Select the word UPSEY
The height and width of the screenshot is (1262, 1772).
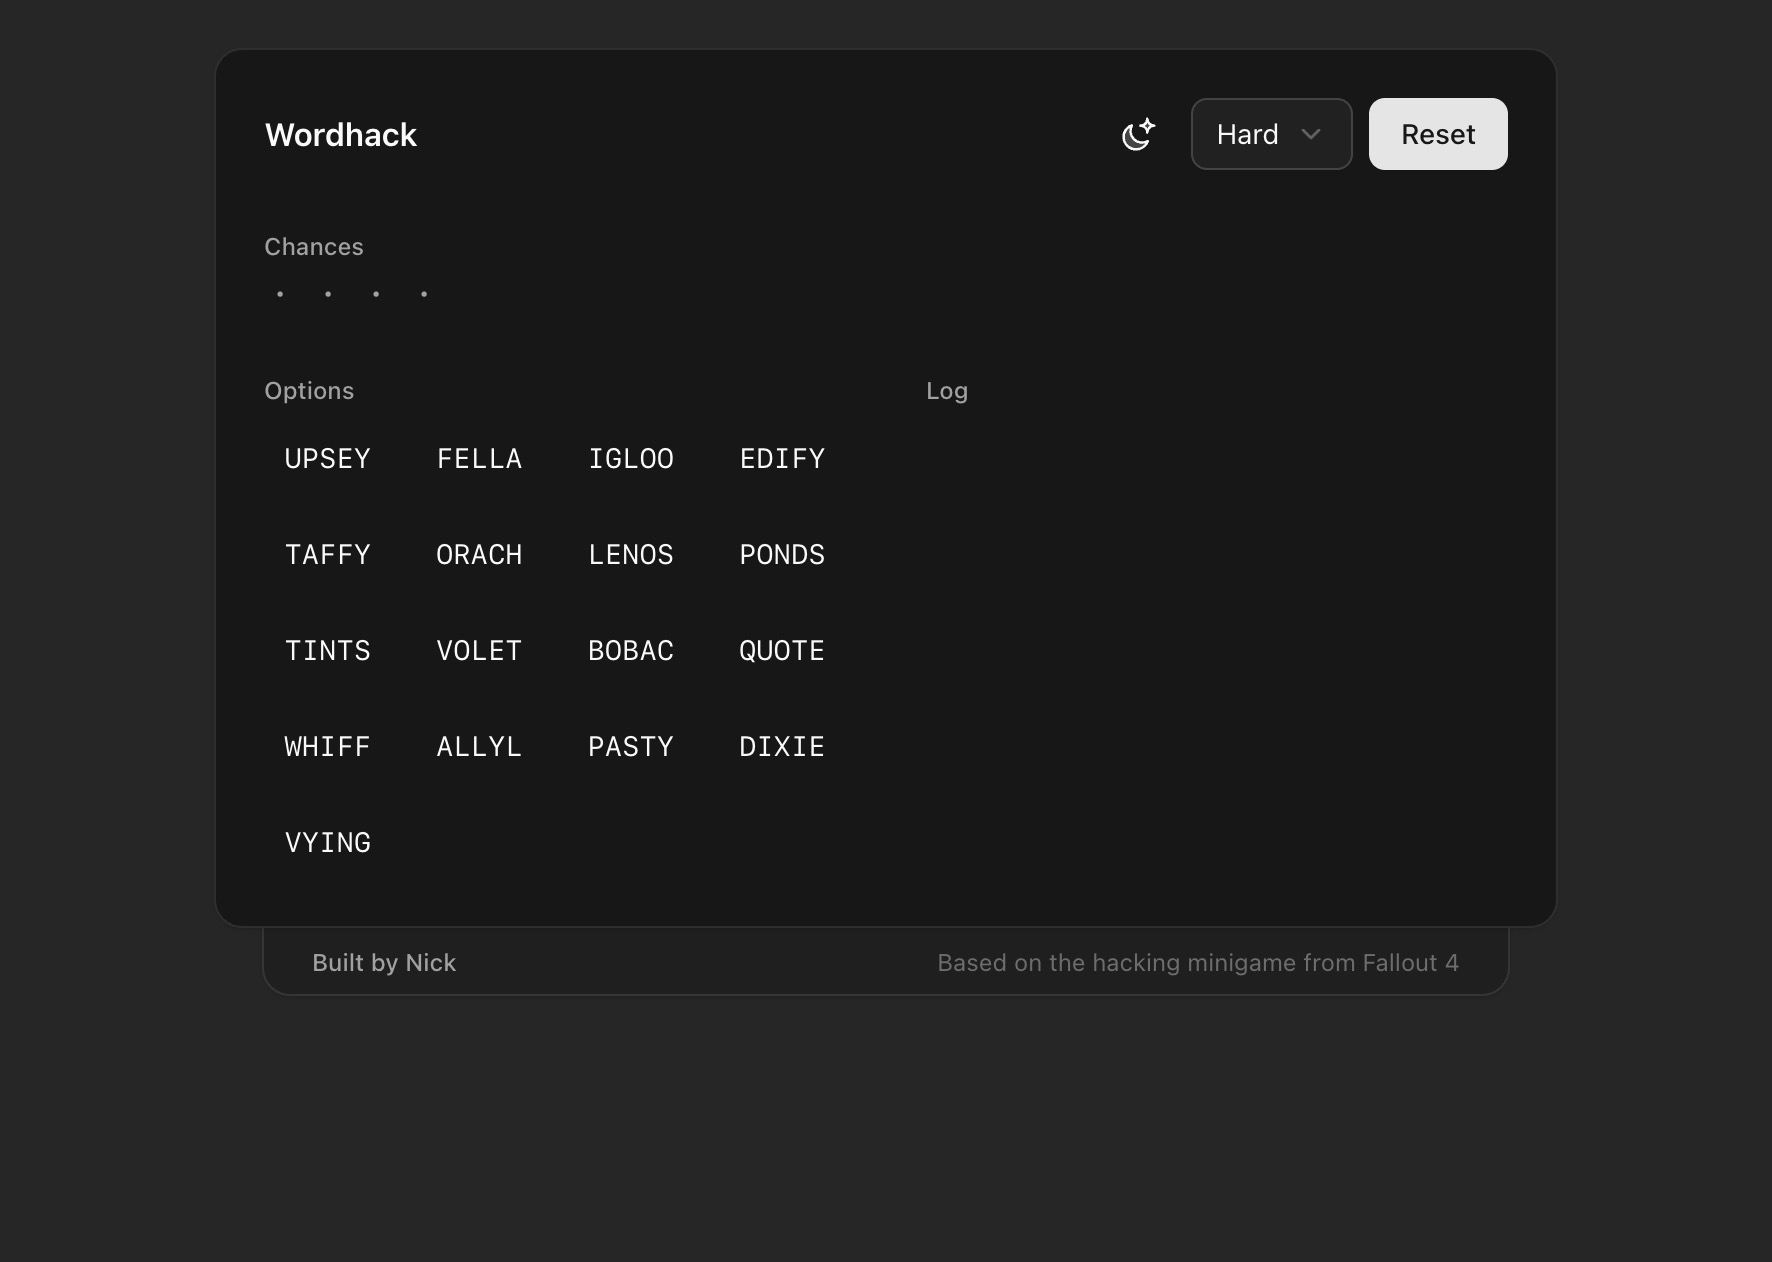tap(328, 458)
